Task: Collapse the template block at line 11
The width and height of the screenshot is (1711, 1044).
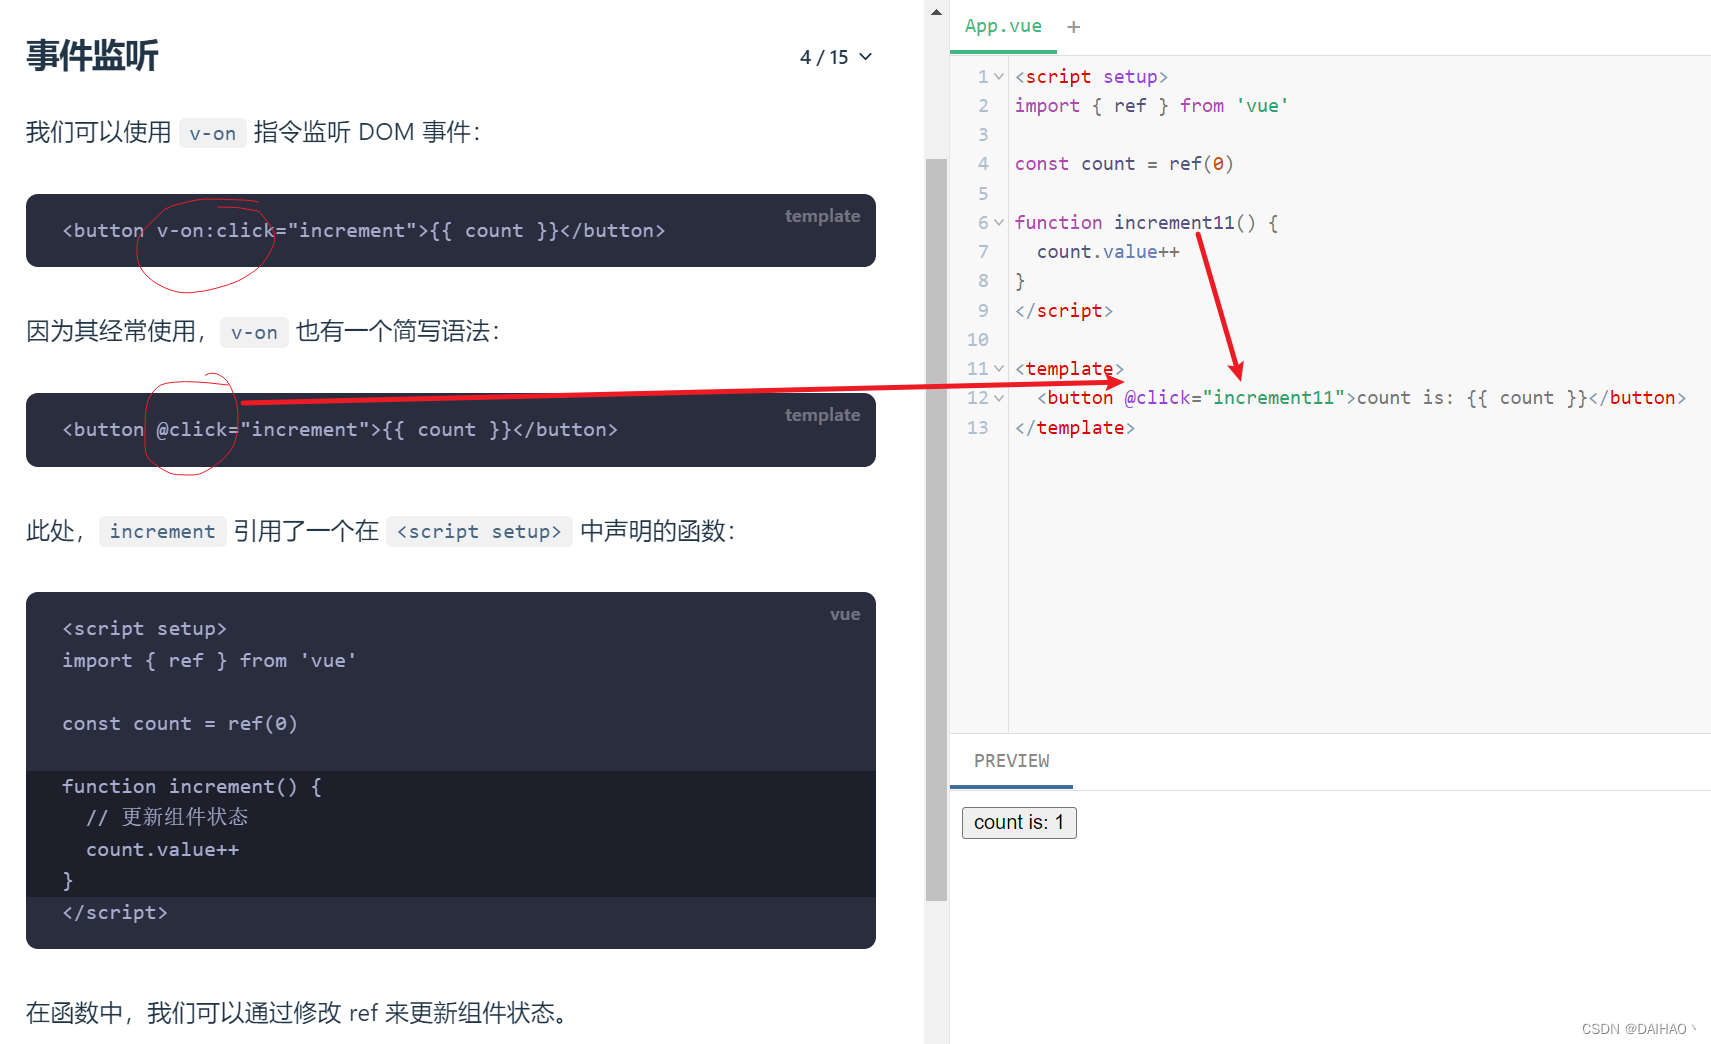Action: point(999,369)
